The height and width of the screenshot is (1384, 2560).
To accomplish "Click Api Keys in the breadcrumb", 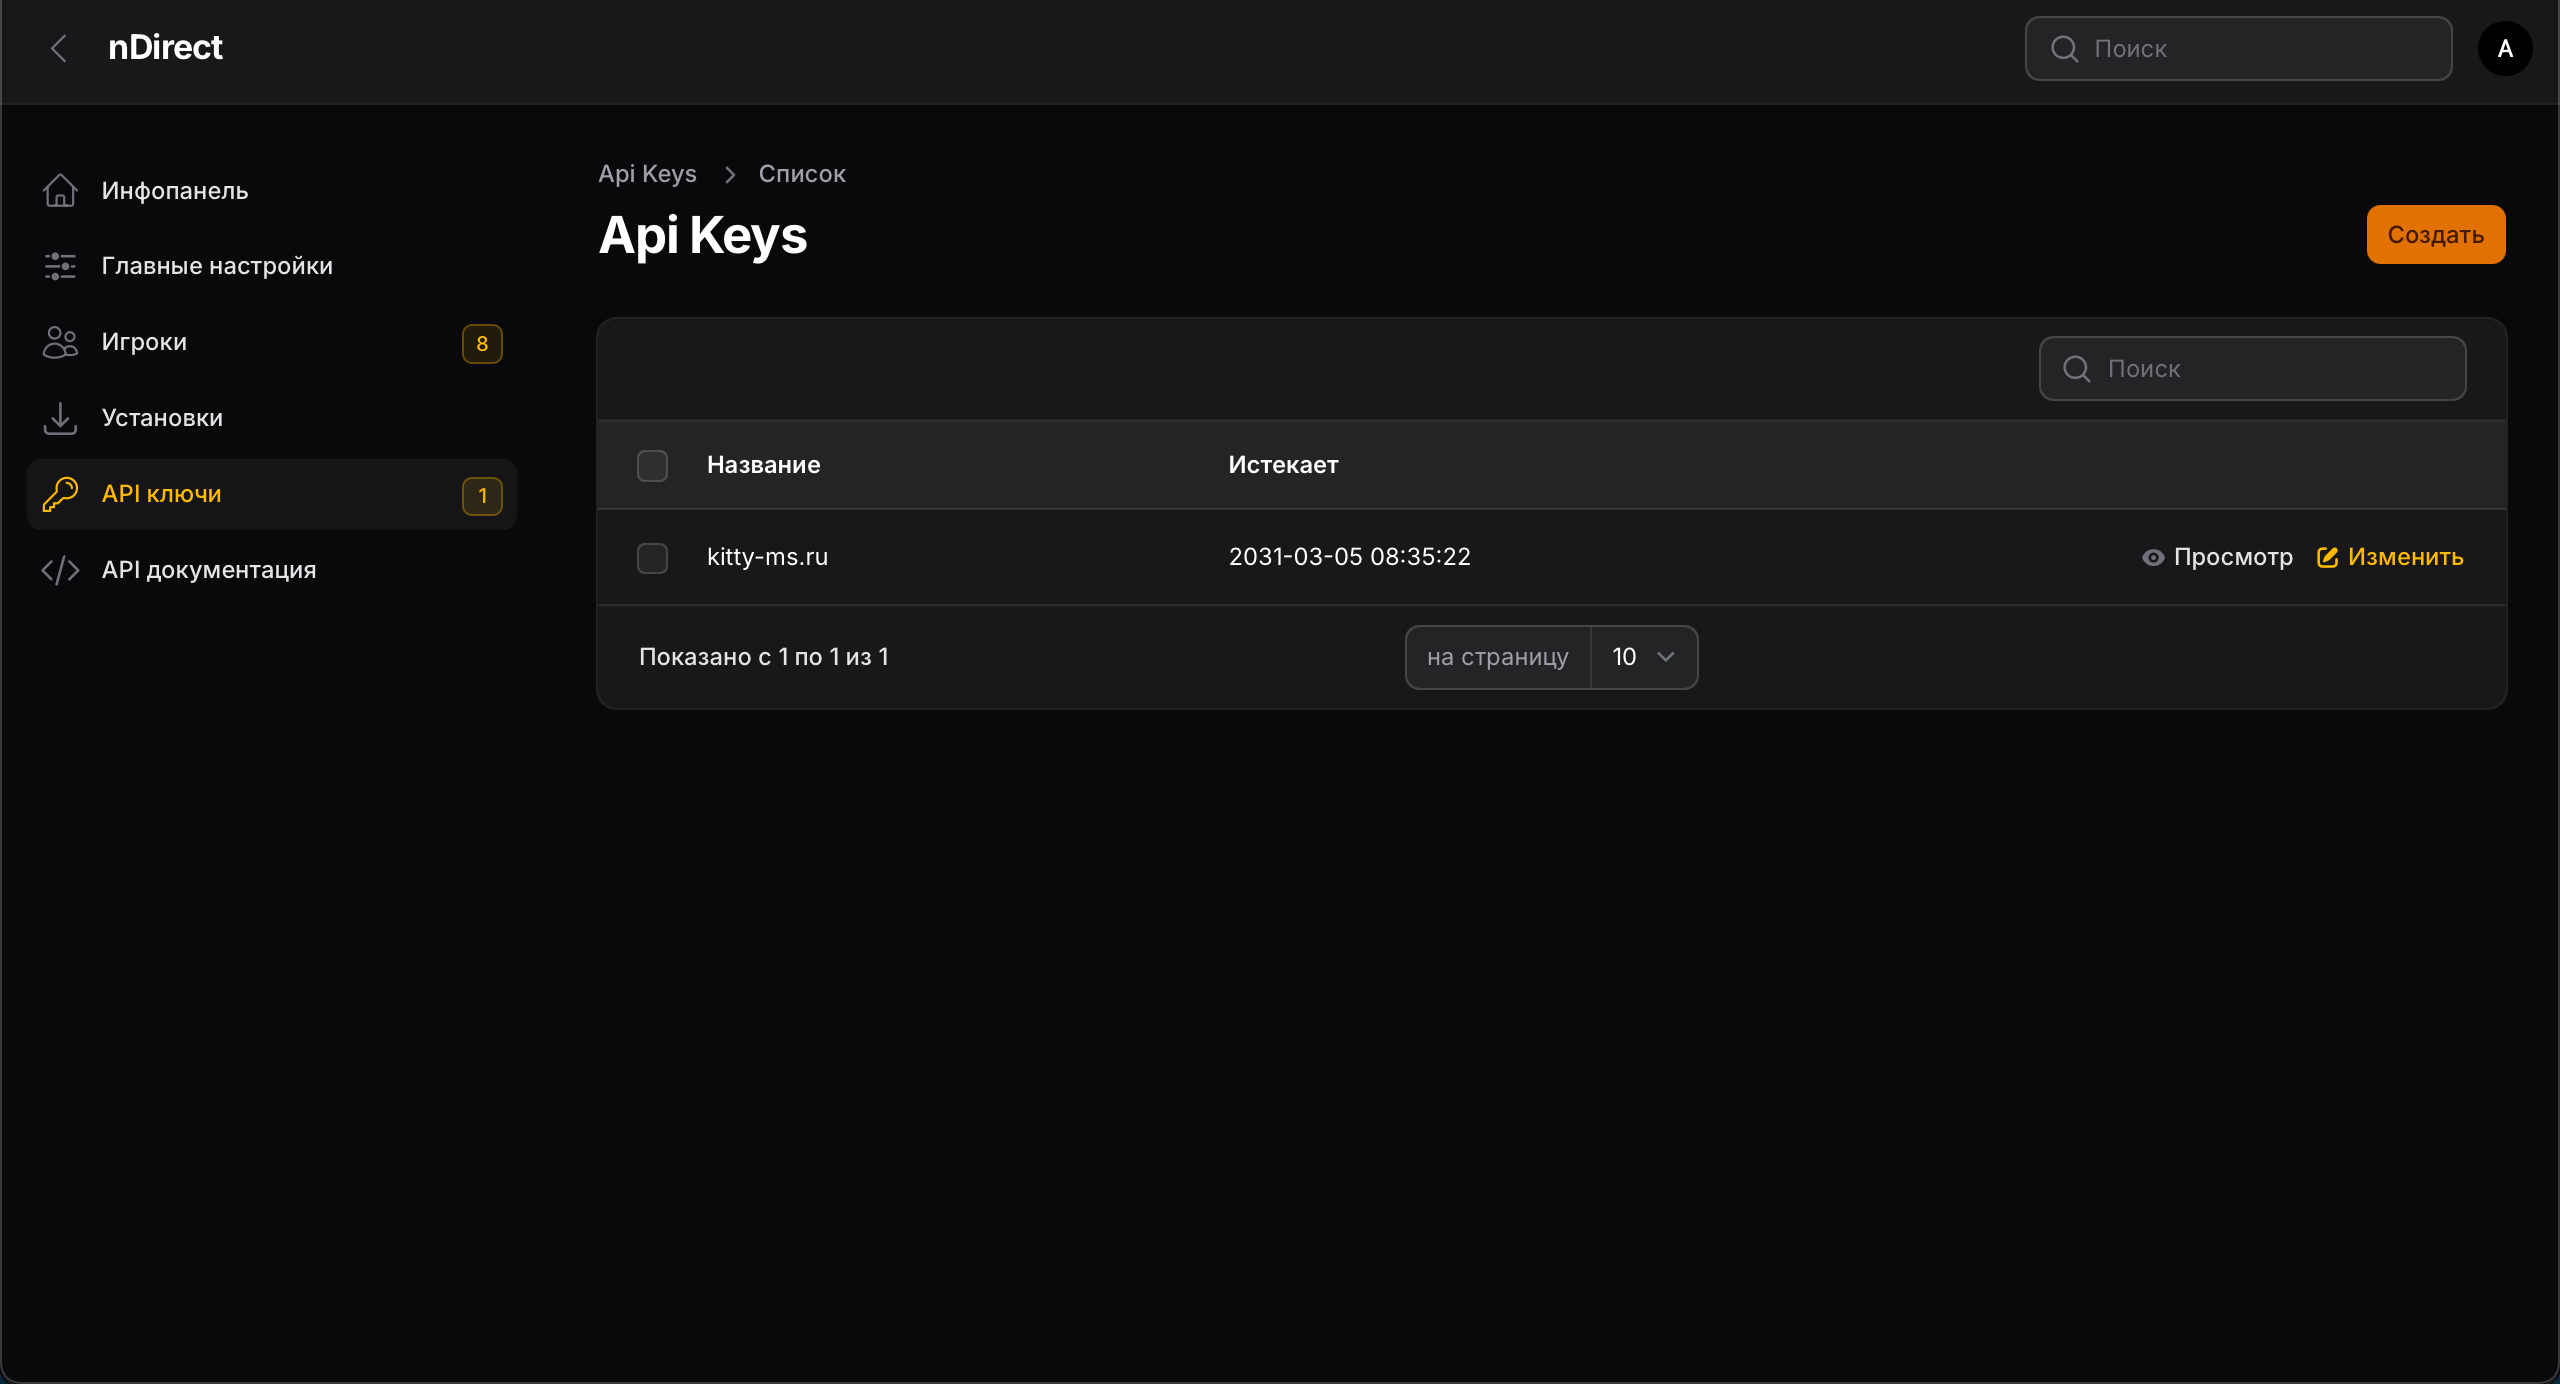I will point(647,174).
